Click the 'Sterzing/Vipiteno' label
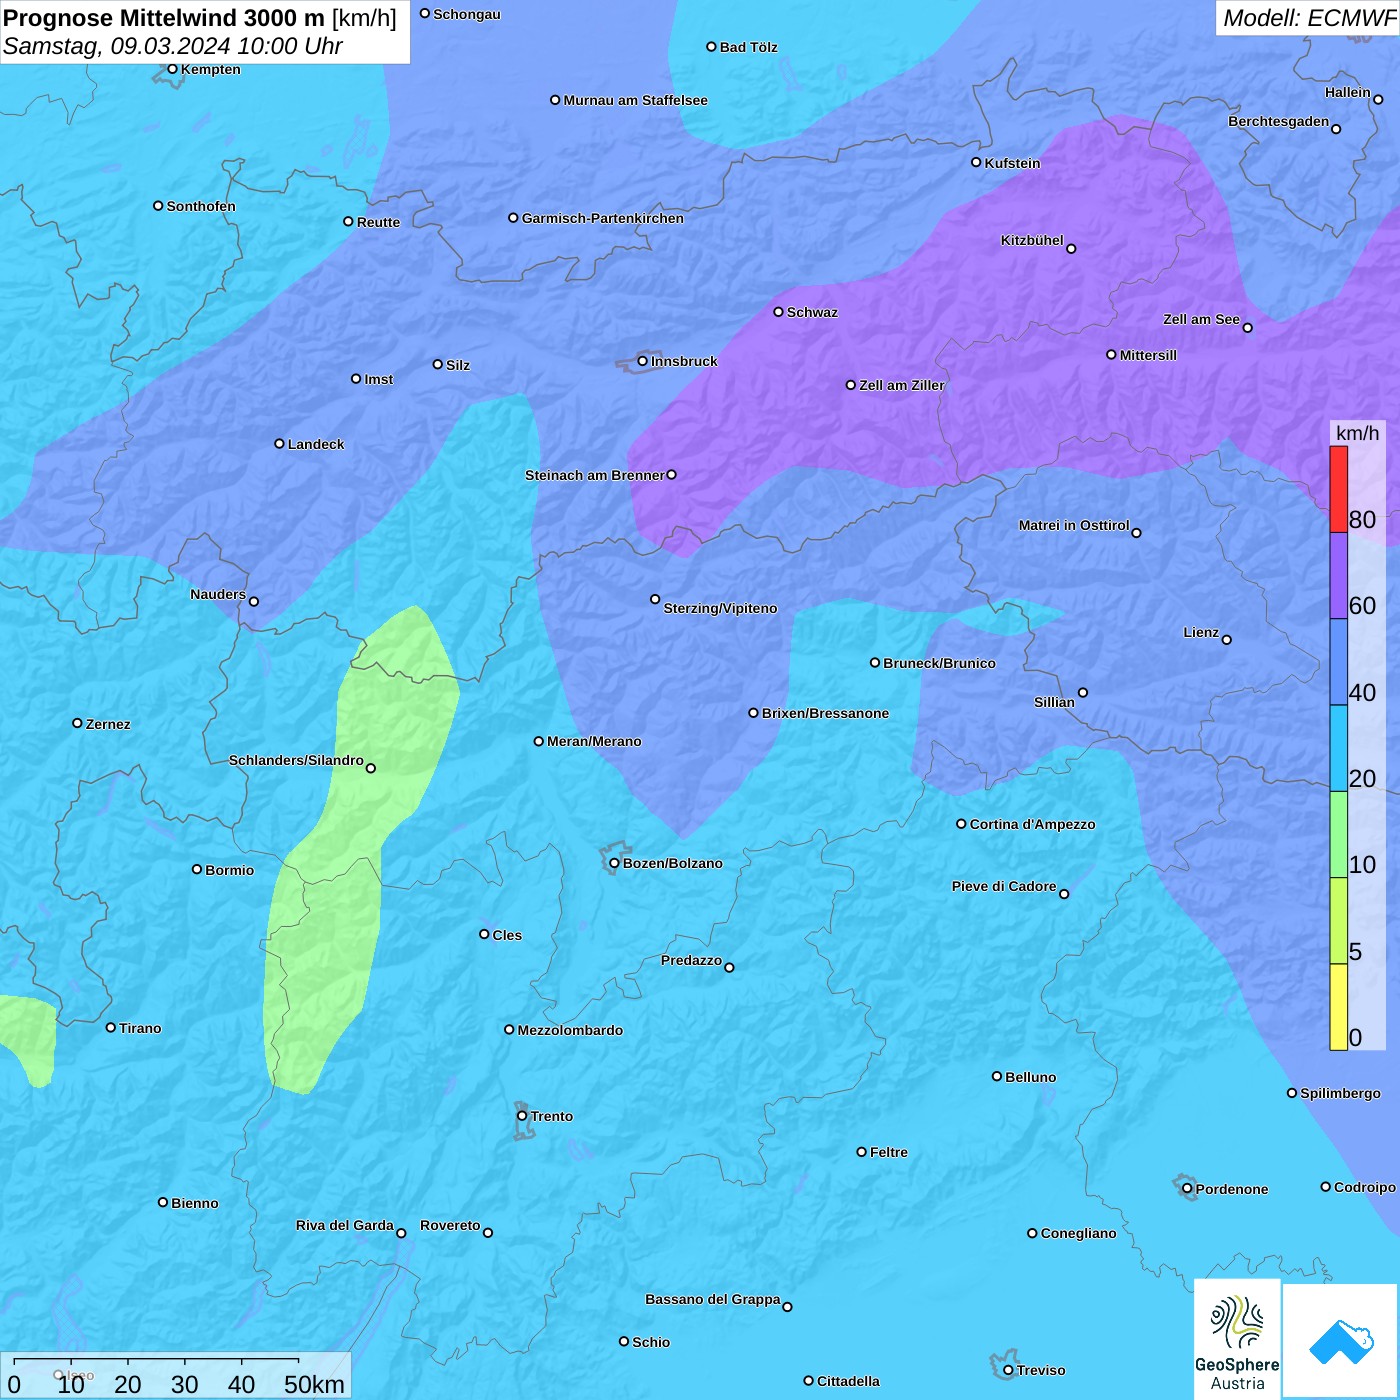The width and height of the screenshot is (1400, 1400). [x=720, y=608]
